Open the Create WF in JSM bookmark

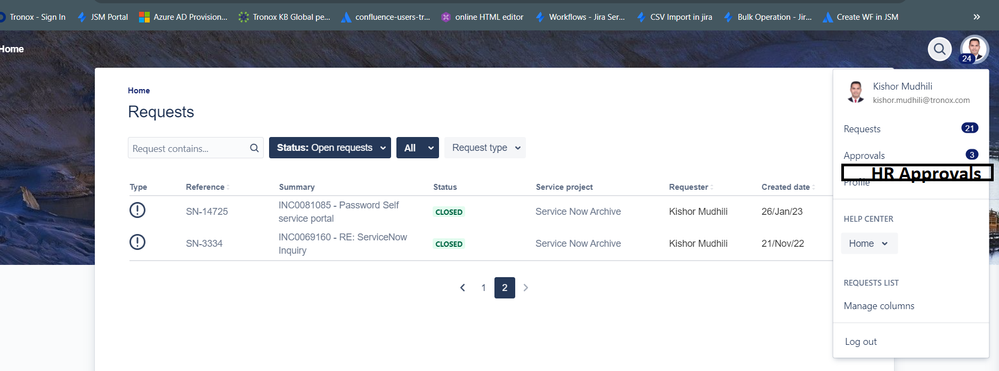[x=860, y=17]
